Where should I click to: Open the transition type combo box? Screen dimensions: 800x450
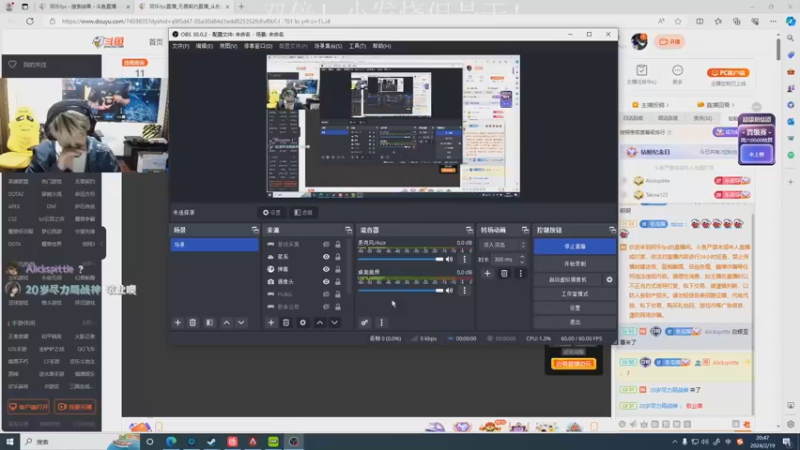click(x=504, y=245)
